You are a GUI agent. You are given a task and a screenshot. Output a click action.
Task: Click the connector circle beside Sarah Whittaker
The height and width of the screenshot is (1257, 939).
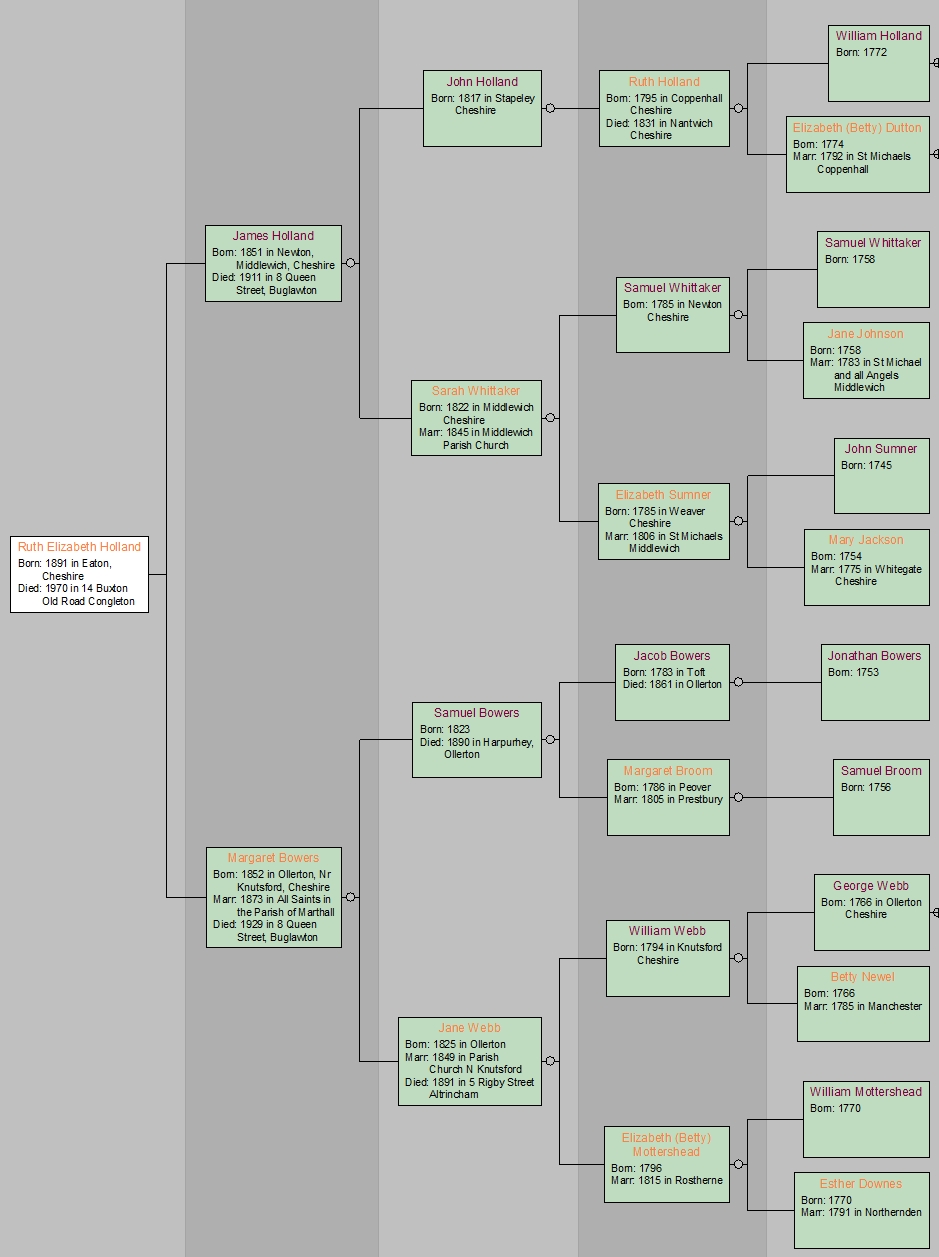[x=550, y=418]
